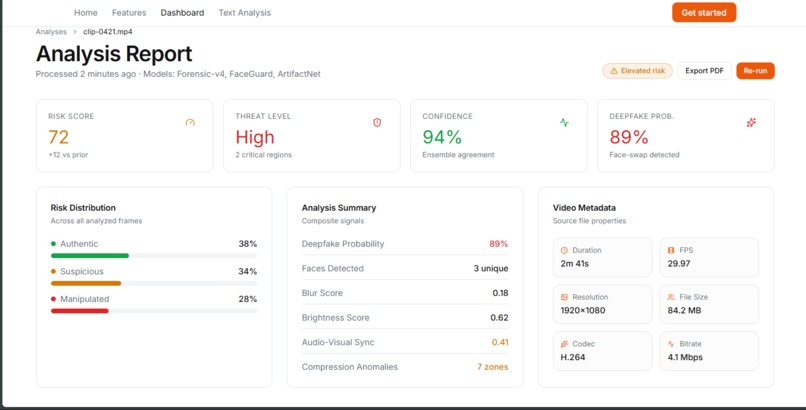Screen dimensions: 806x410
Task: Click the File Size icon
Action: [x=671, y=297]
